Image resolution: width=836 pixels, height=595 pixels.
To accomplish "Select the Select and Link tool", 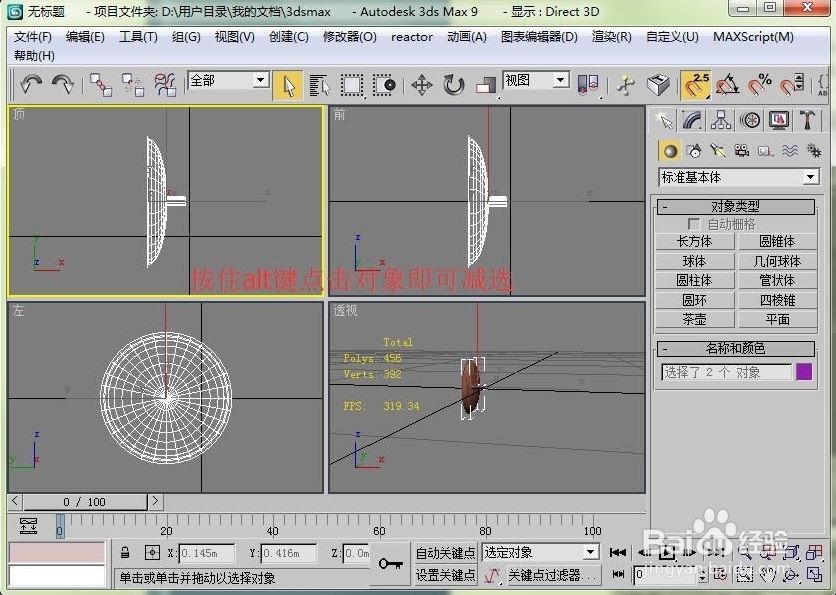I will 101,85.
